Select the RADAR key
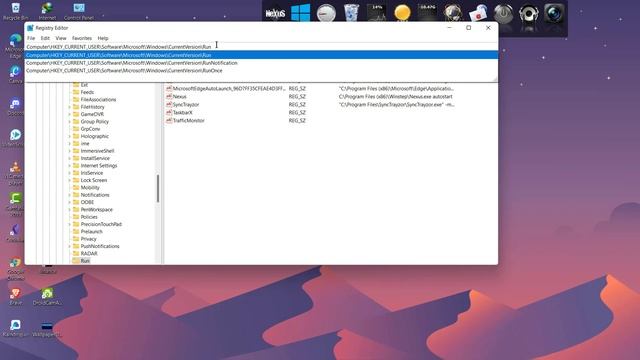Image resolution: width=640 pixels, height=360 pixels. pos(89,253)
